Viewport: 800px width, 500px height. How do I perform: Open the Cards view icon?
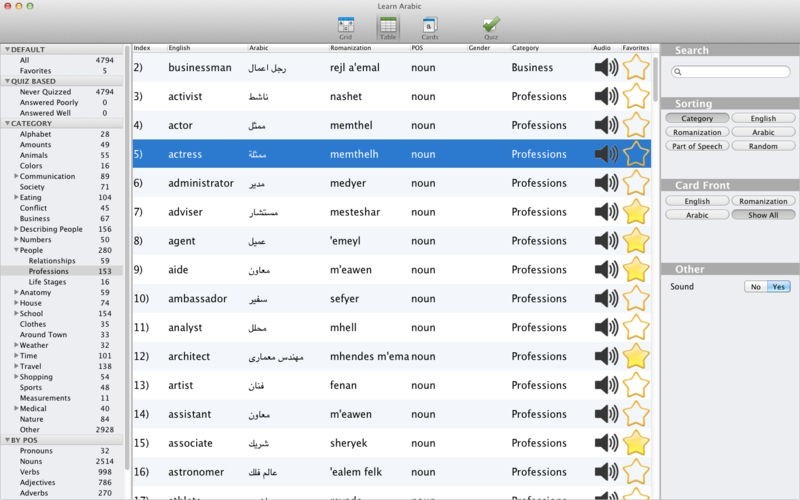(x=429, y=26)
